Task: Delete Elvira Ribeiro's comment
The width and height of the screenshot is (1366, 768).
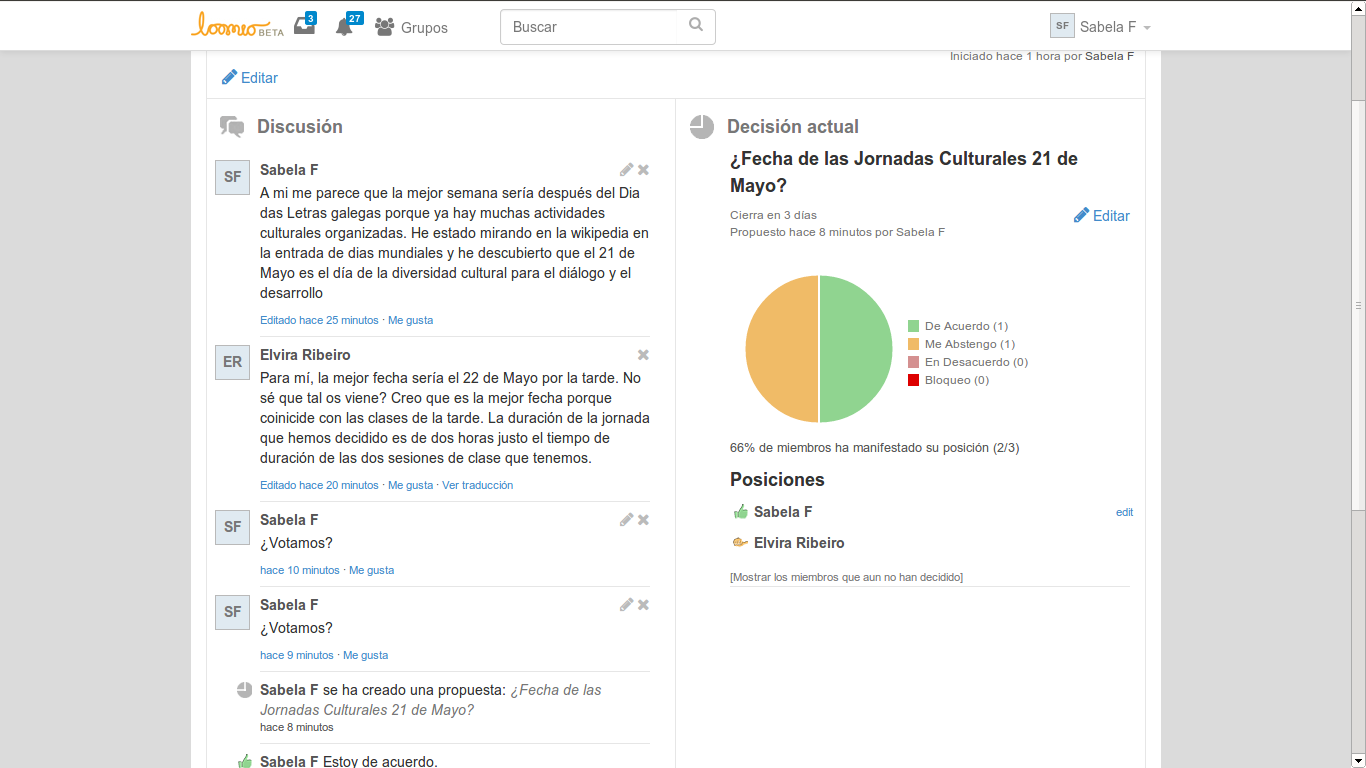Action: click(643, 355)
